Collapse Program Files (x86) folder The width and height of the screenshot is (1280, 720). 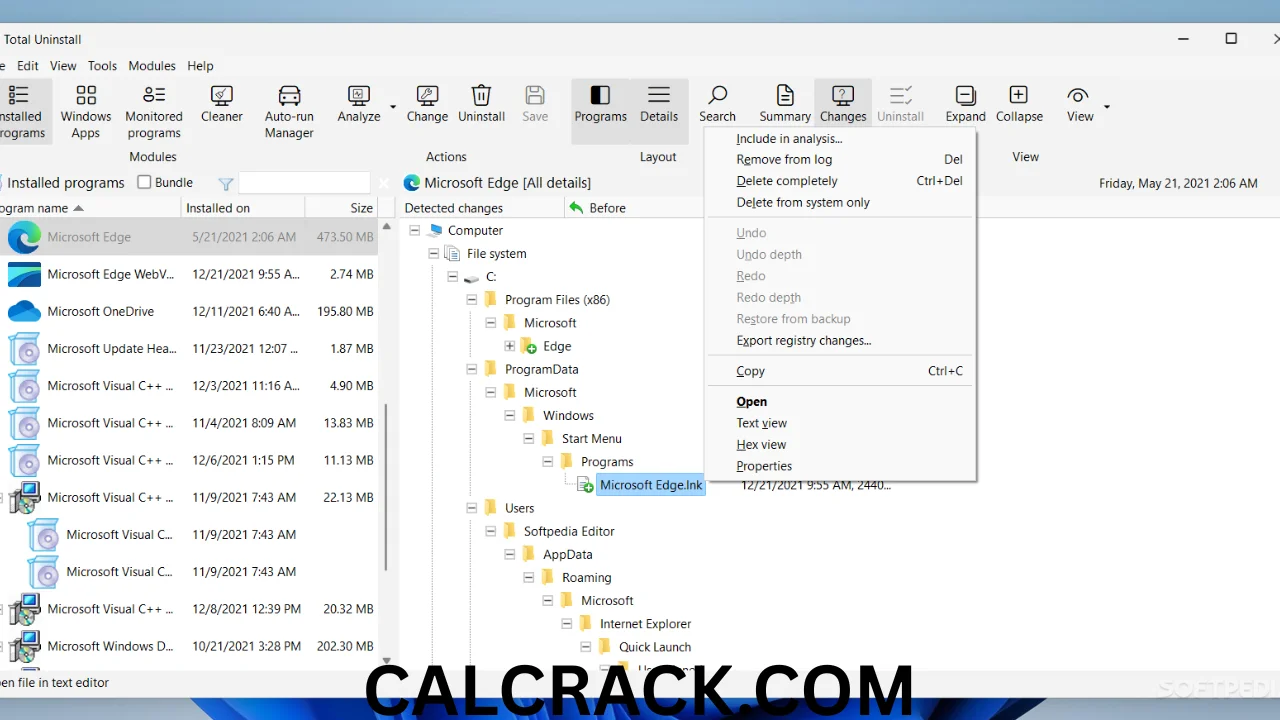click(x=471, y=300)
